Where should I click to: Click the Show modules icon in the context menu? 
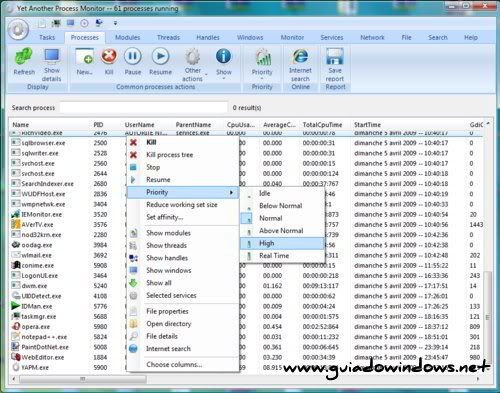[x=133, y=233]
